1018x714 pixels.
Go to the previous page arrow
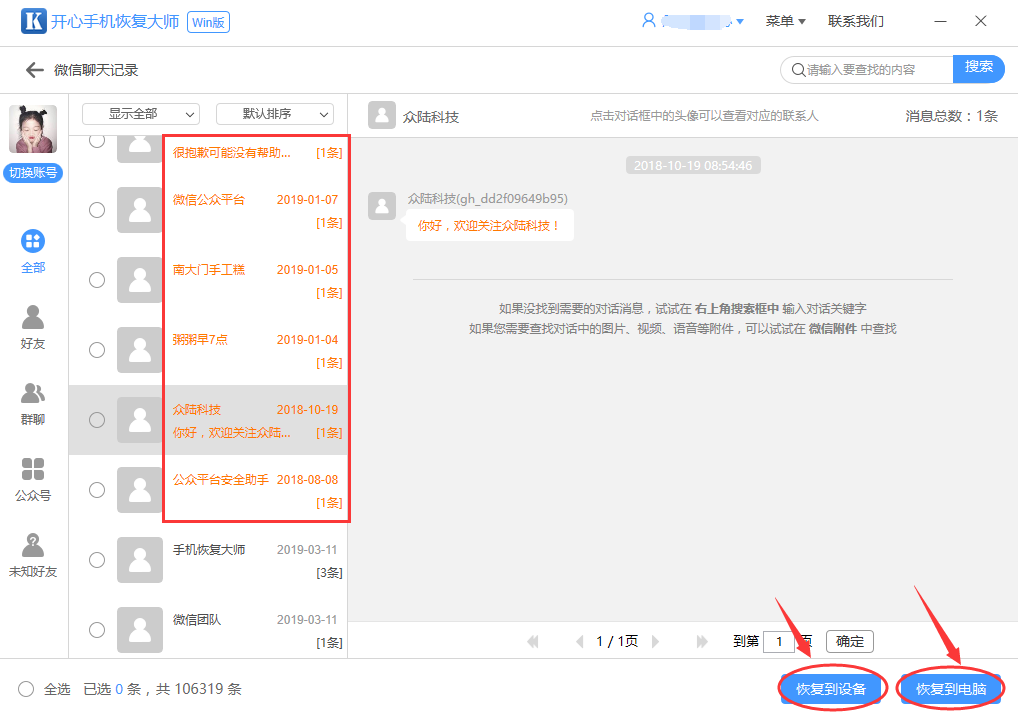coord(580,641)
